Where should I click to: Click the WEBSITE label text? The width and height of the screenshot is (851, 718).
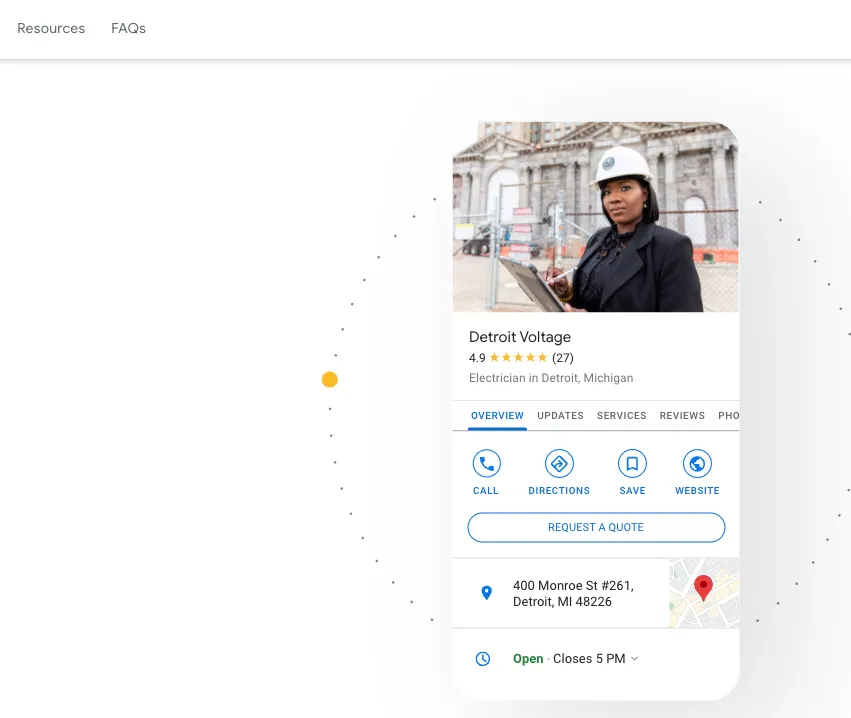pyautogui.click(x=697, y=491)
